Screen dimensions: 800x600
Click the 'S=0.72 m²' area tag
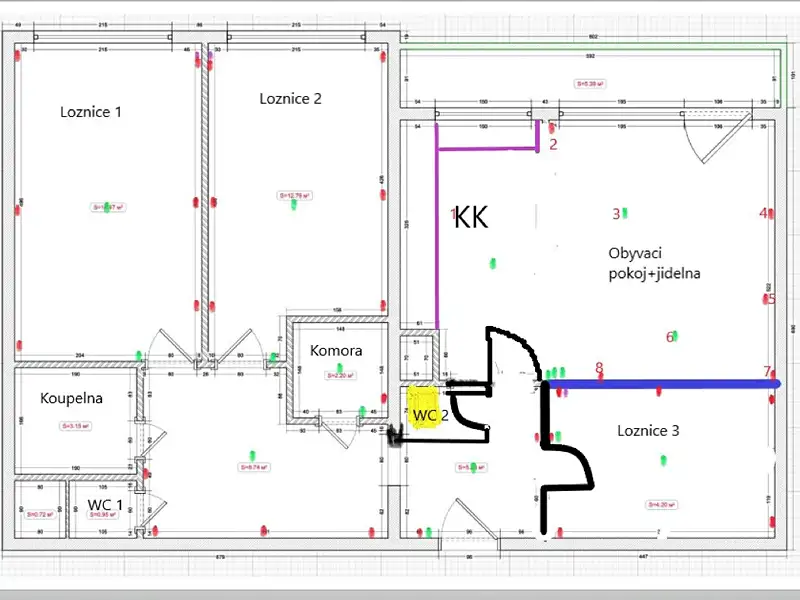(x=40, y=514)
